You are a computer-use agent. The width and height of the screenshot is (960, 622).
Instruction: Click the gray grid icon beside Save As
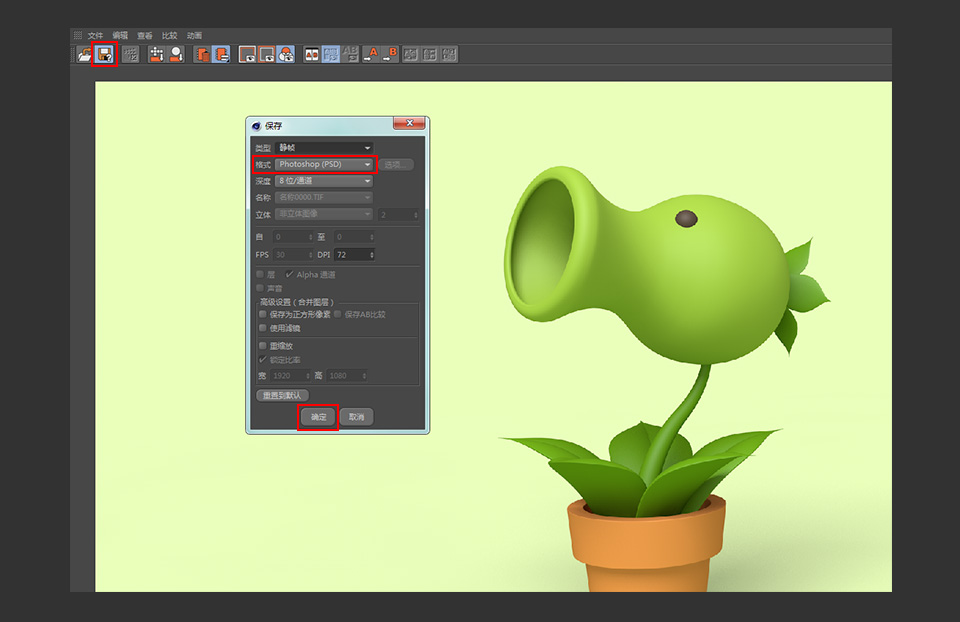(130, 54)
